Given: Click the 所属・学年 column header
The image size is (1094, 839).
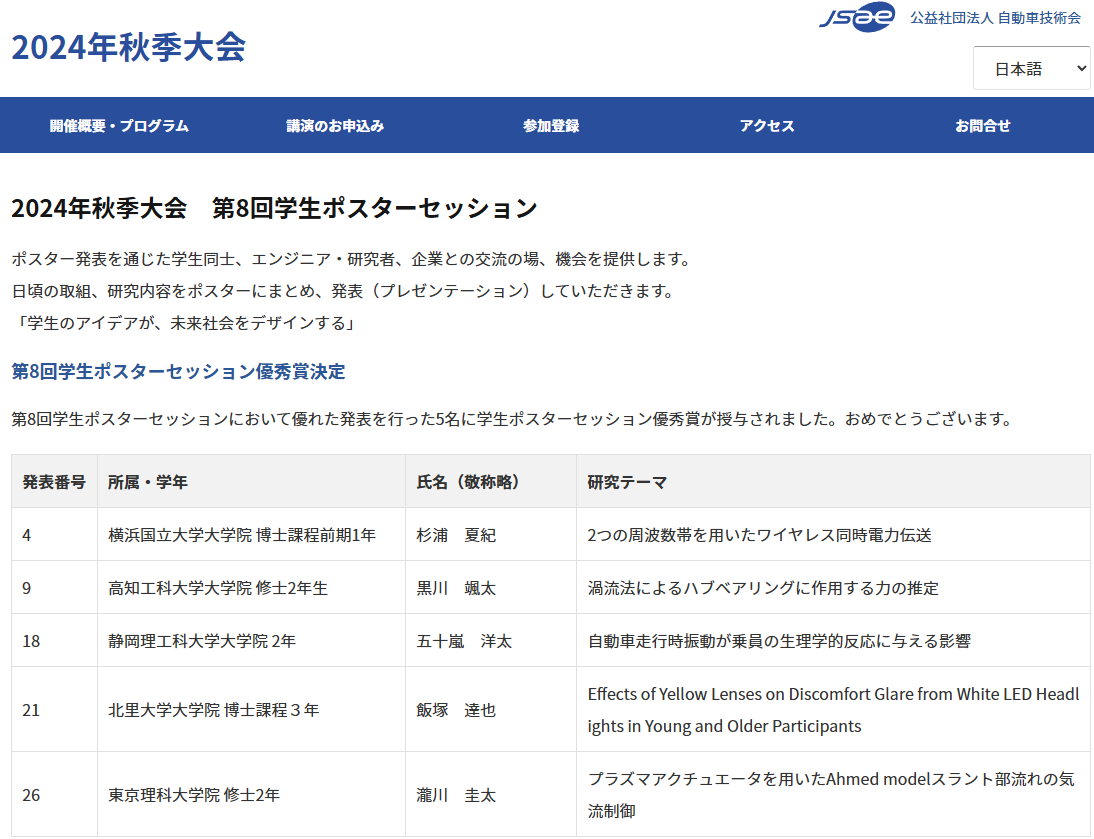Looking at the screenshot, I should coord(148,482).
